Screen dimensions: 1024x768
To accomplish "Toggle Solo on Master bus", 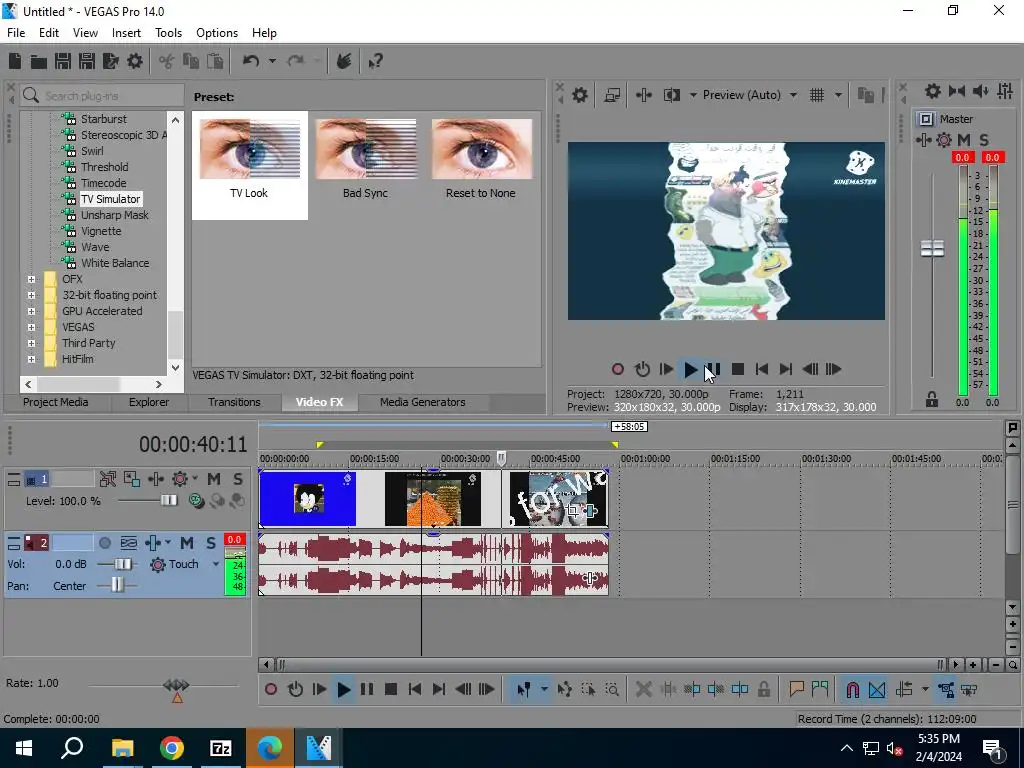I will click(x=984, y=140).
